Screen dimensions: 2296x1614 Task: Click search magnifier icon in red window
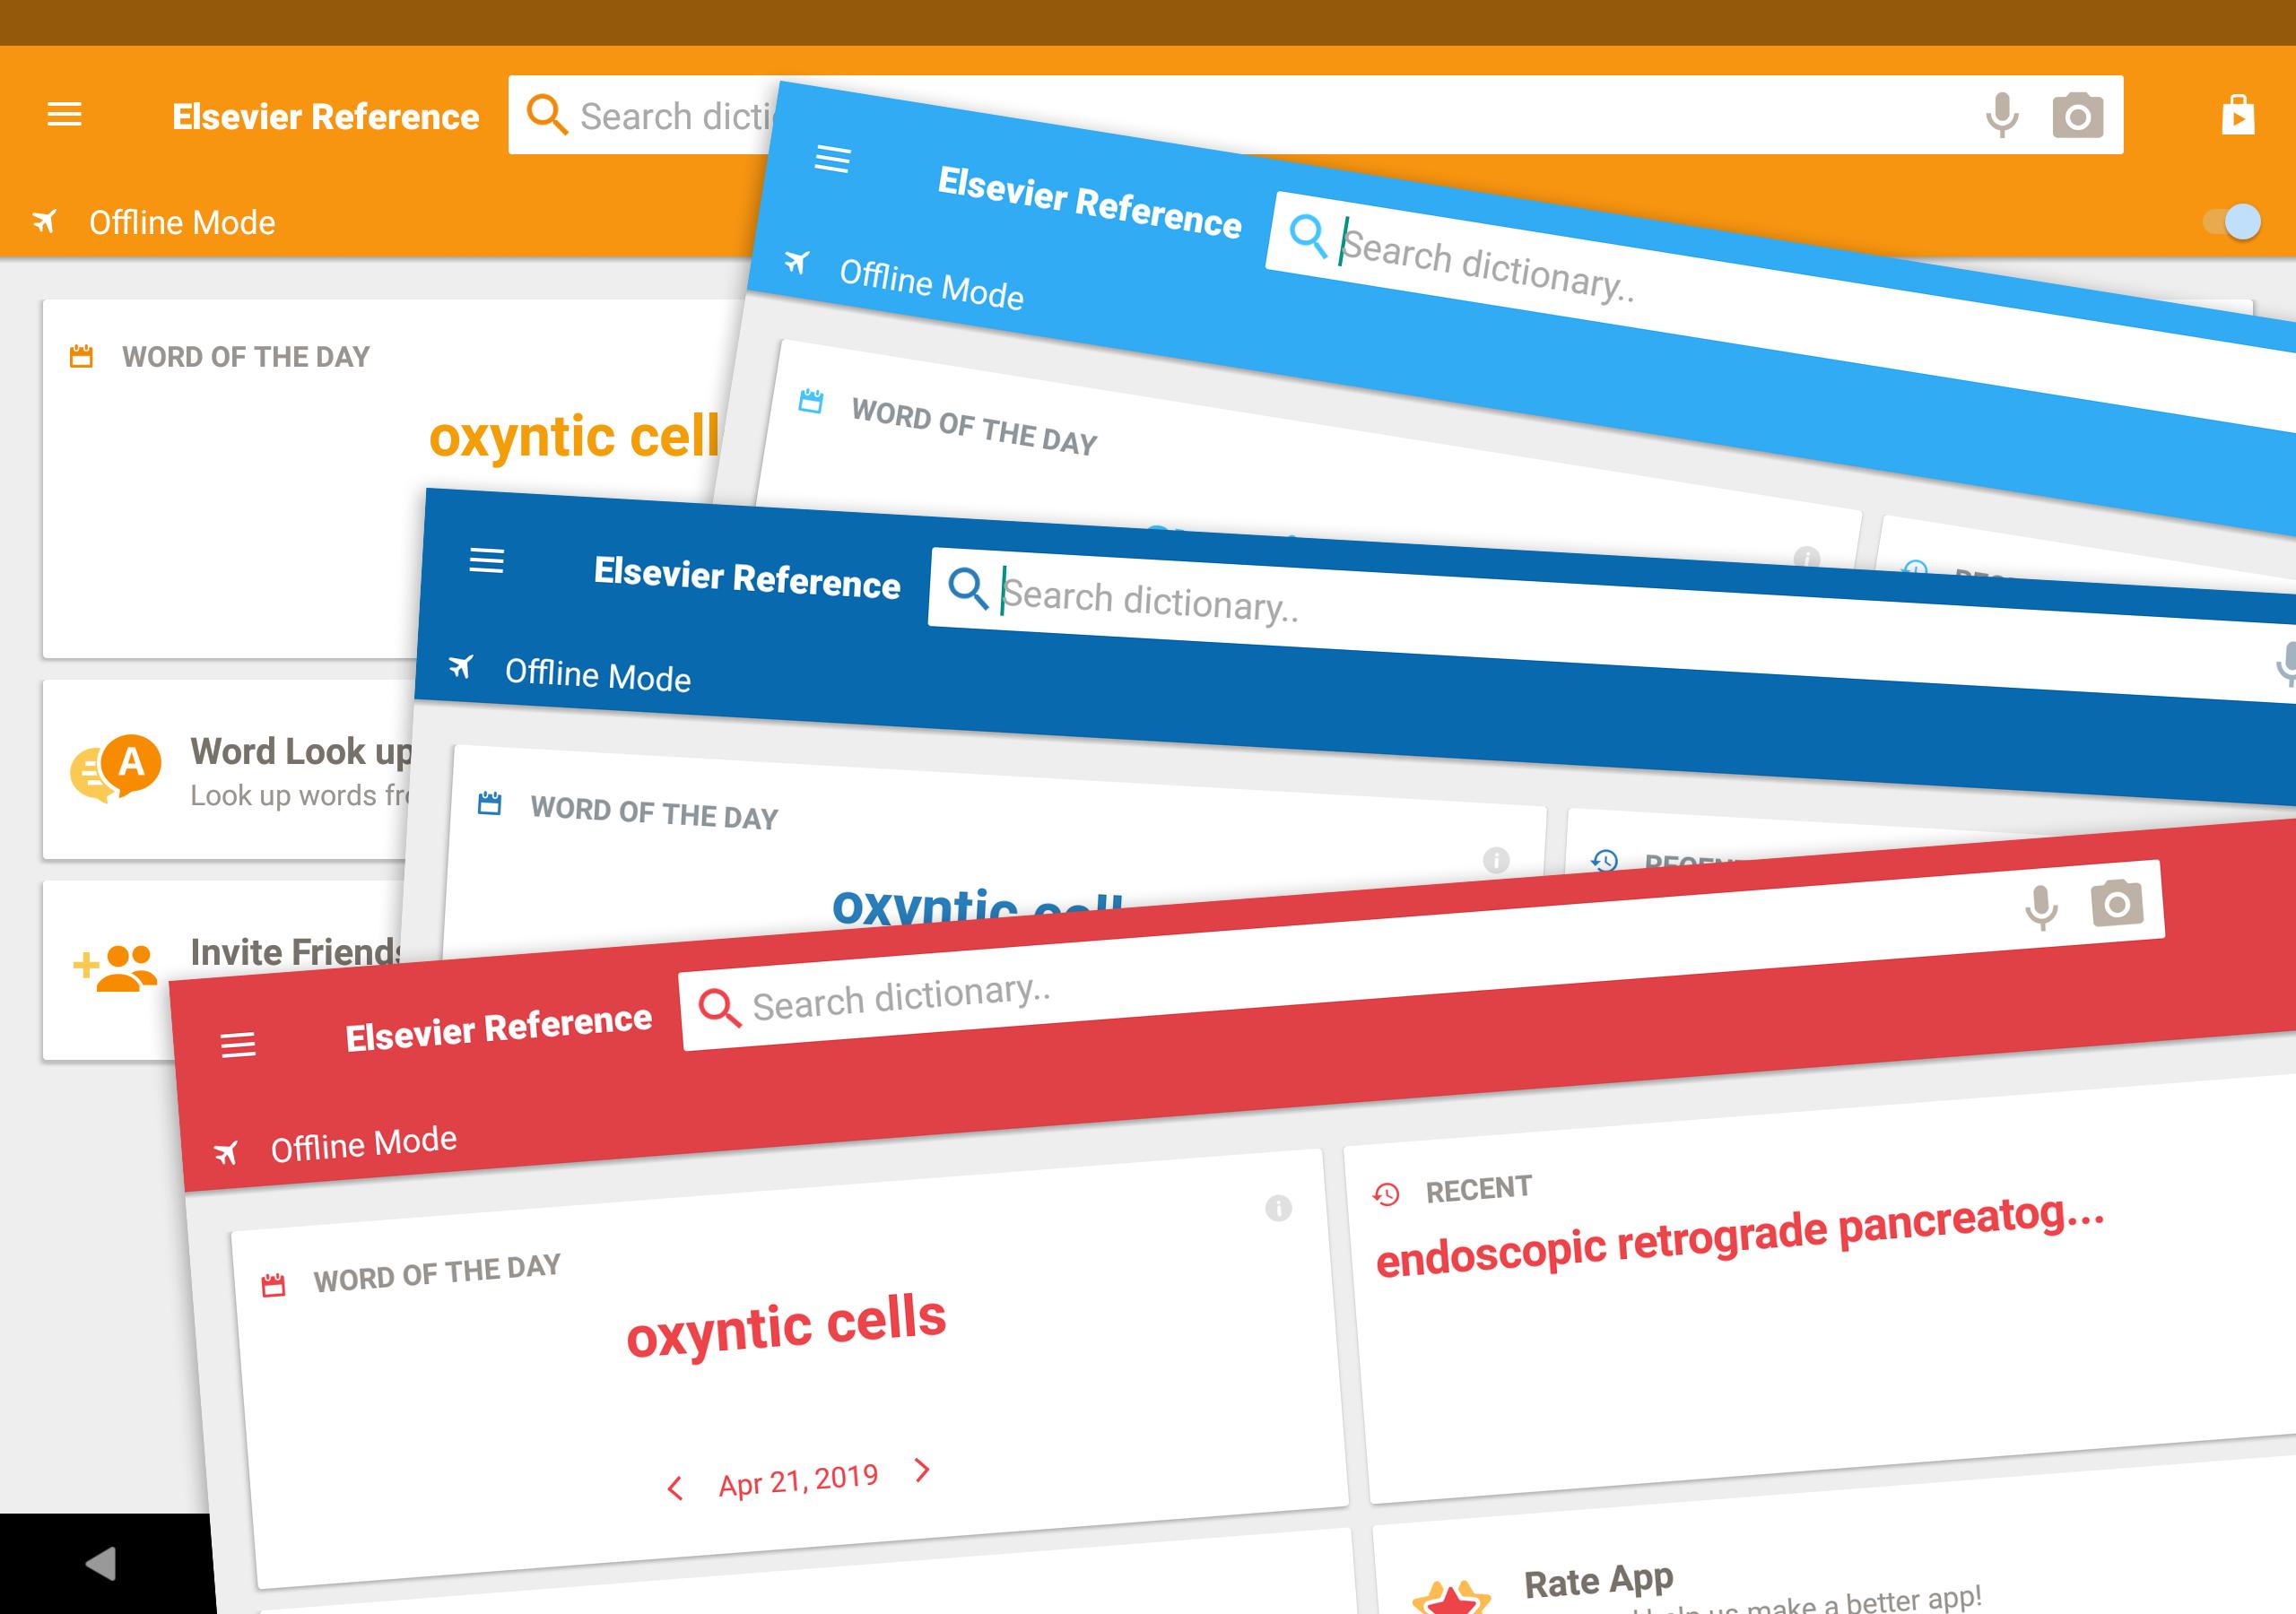tap(719, 1007)
